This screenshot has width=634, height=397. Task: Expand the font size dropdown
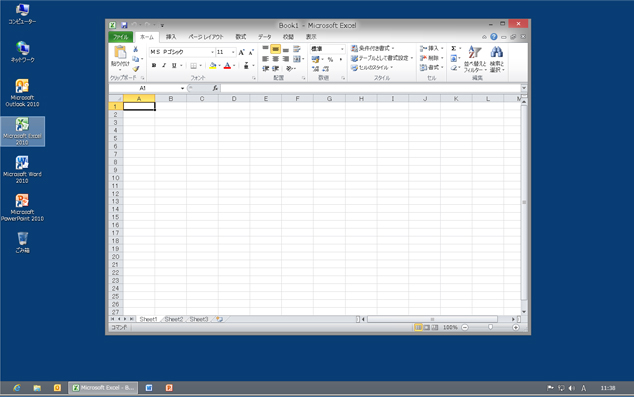tap(233, 52)
